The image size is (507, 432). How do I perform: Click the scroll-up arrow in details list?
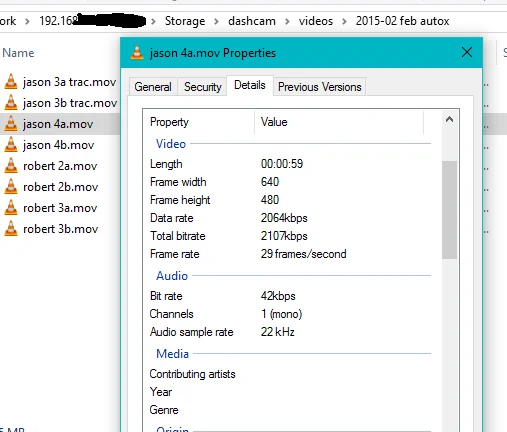tap(449, 119)
